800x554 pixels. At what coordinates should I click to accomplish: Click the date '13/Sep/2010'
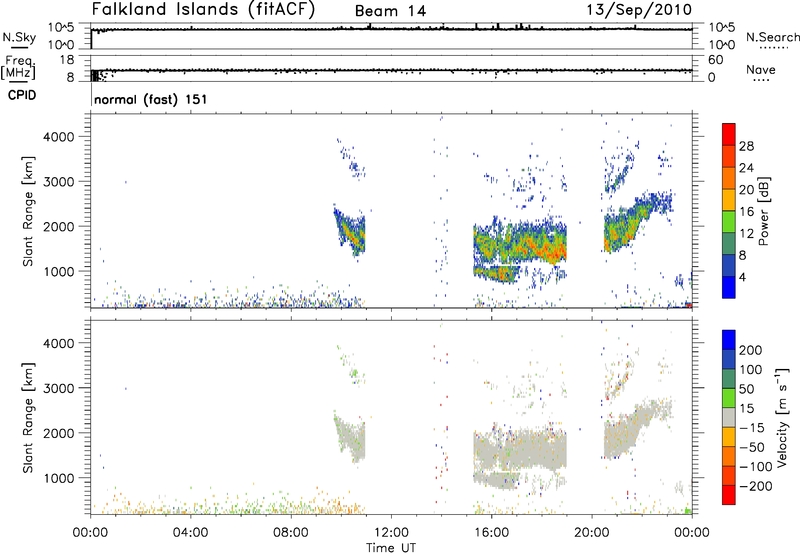639,10
